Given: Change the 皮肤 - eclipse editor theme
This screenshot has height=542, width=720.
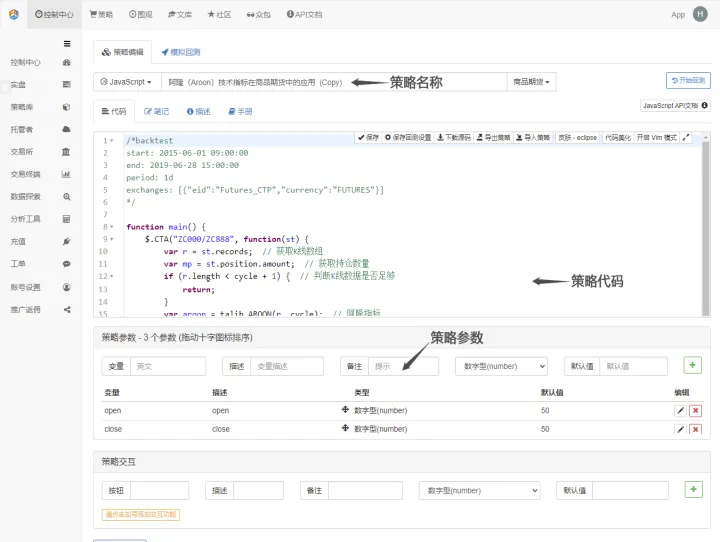Looking at the screenshot, I should click(x=578, y=137).
